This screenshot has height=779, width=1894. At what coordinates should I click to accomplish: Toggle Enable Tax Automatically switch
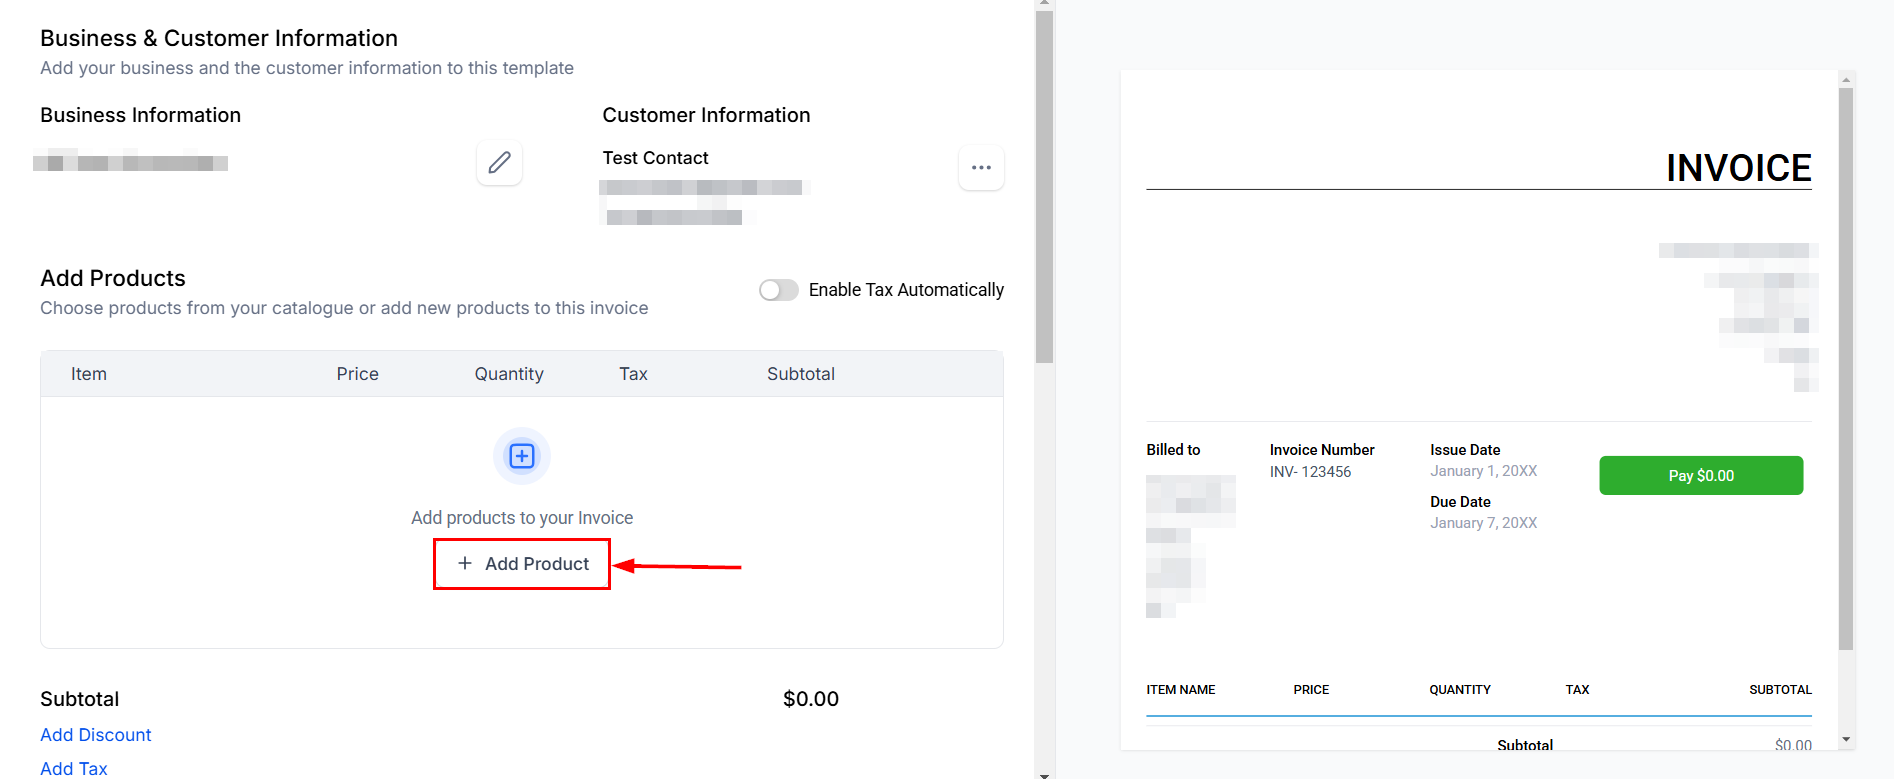pyautogui.click(x=779, y=290)
